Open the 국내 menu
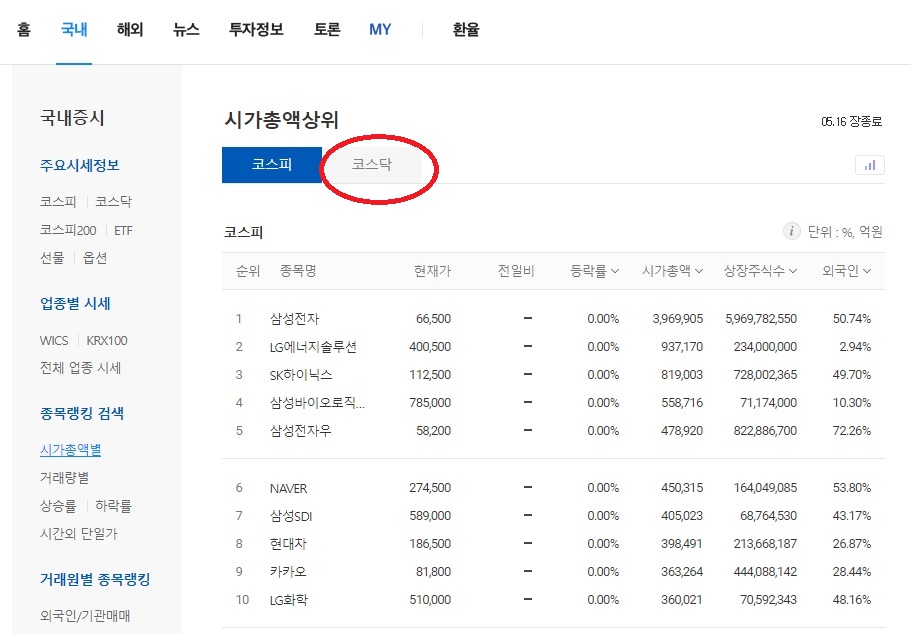The height and width of the screenshot is (634, 911). pos(74,30)
